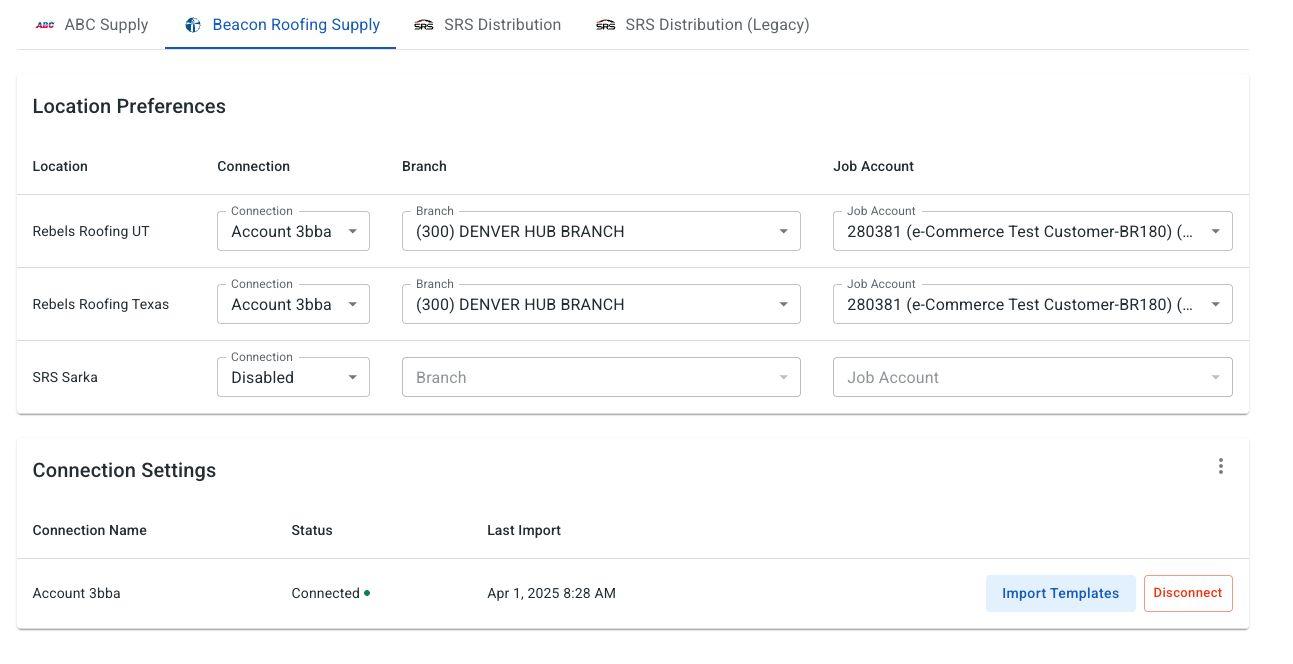The image size is (1293, 664).
Task: Open Job Account dropdown for Rebels Roofing UT
Action: (1032, 232)
